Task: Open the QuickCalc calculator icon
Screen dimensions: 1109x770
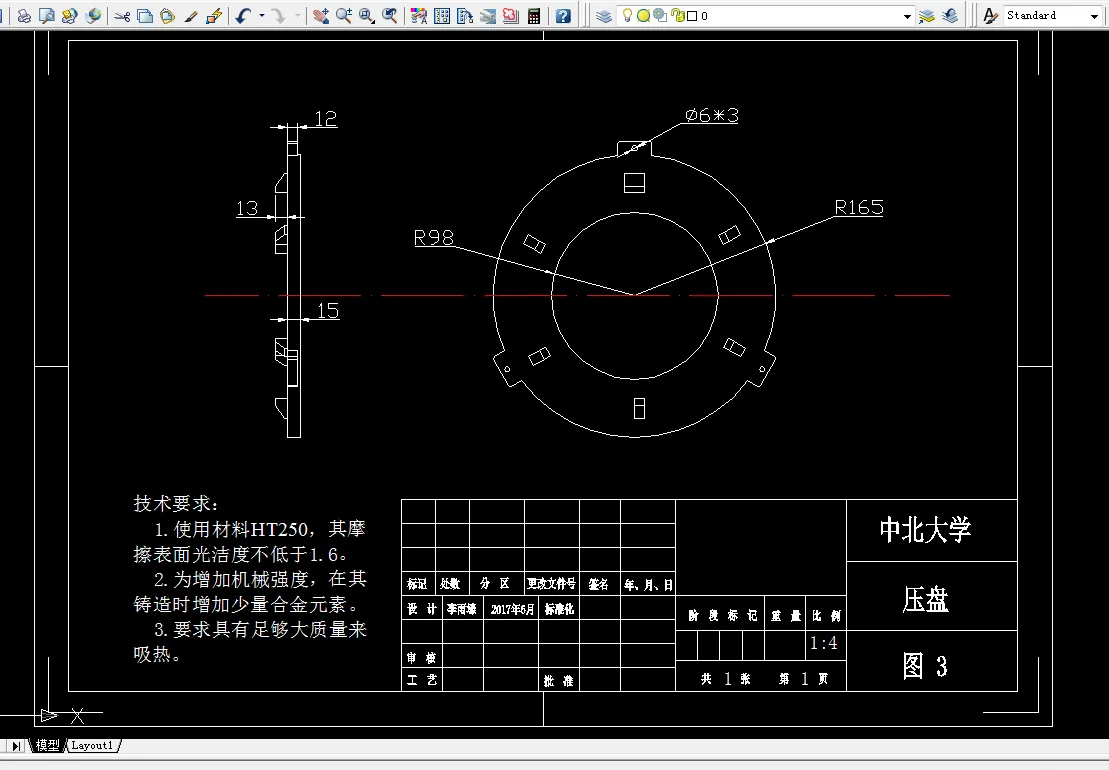Action: point(534,16)
